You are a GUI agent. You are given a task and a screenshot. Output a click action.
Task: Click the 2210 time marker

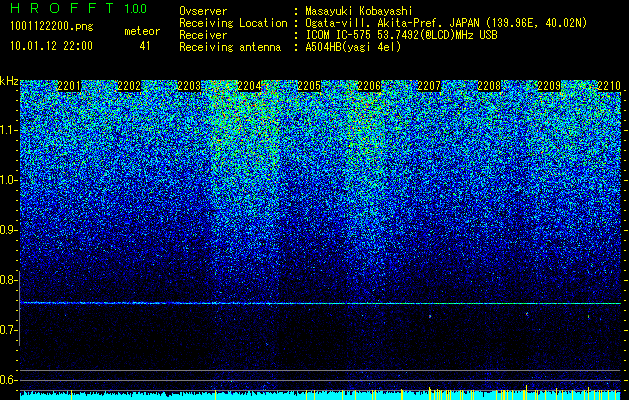tap(609, 86)
